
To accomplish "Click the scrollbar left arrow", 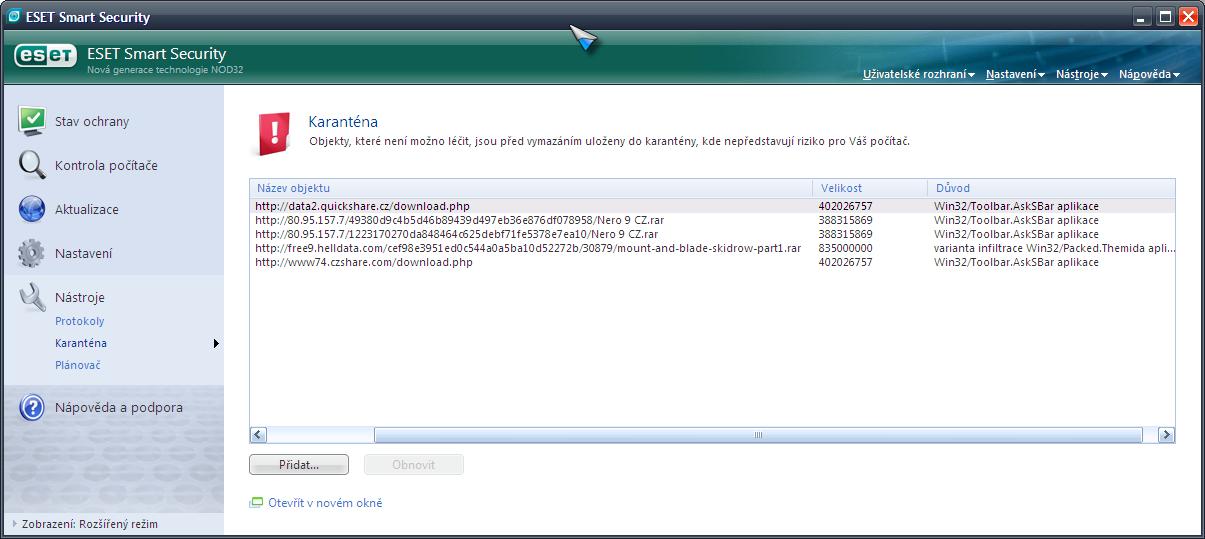I will (258, 435).
